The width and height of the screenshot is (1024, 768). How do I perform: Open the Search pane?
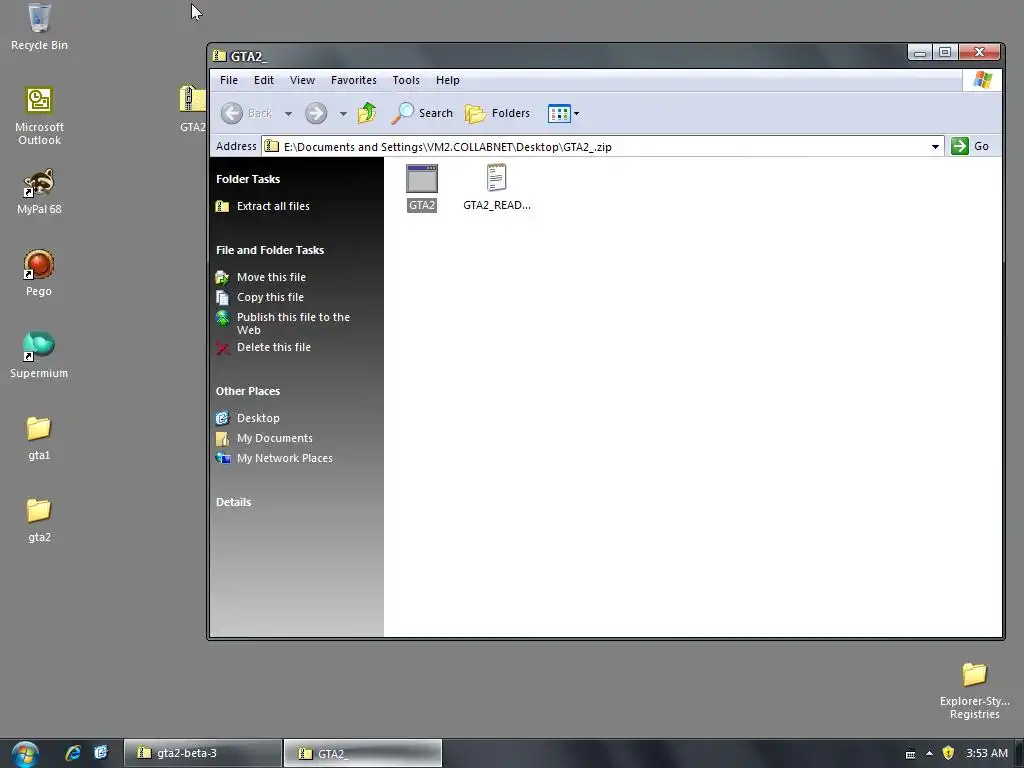click(423, 113)
